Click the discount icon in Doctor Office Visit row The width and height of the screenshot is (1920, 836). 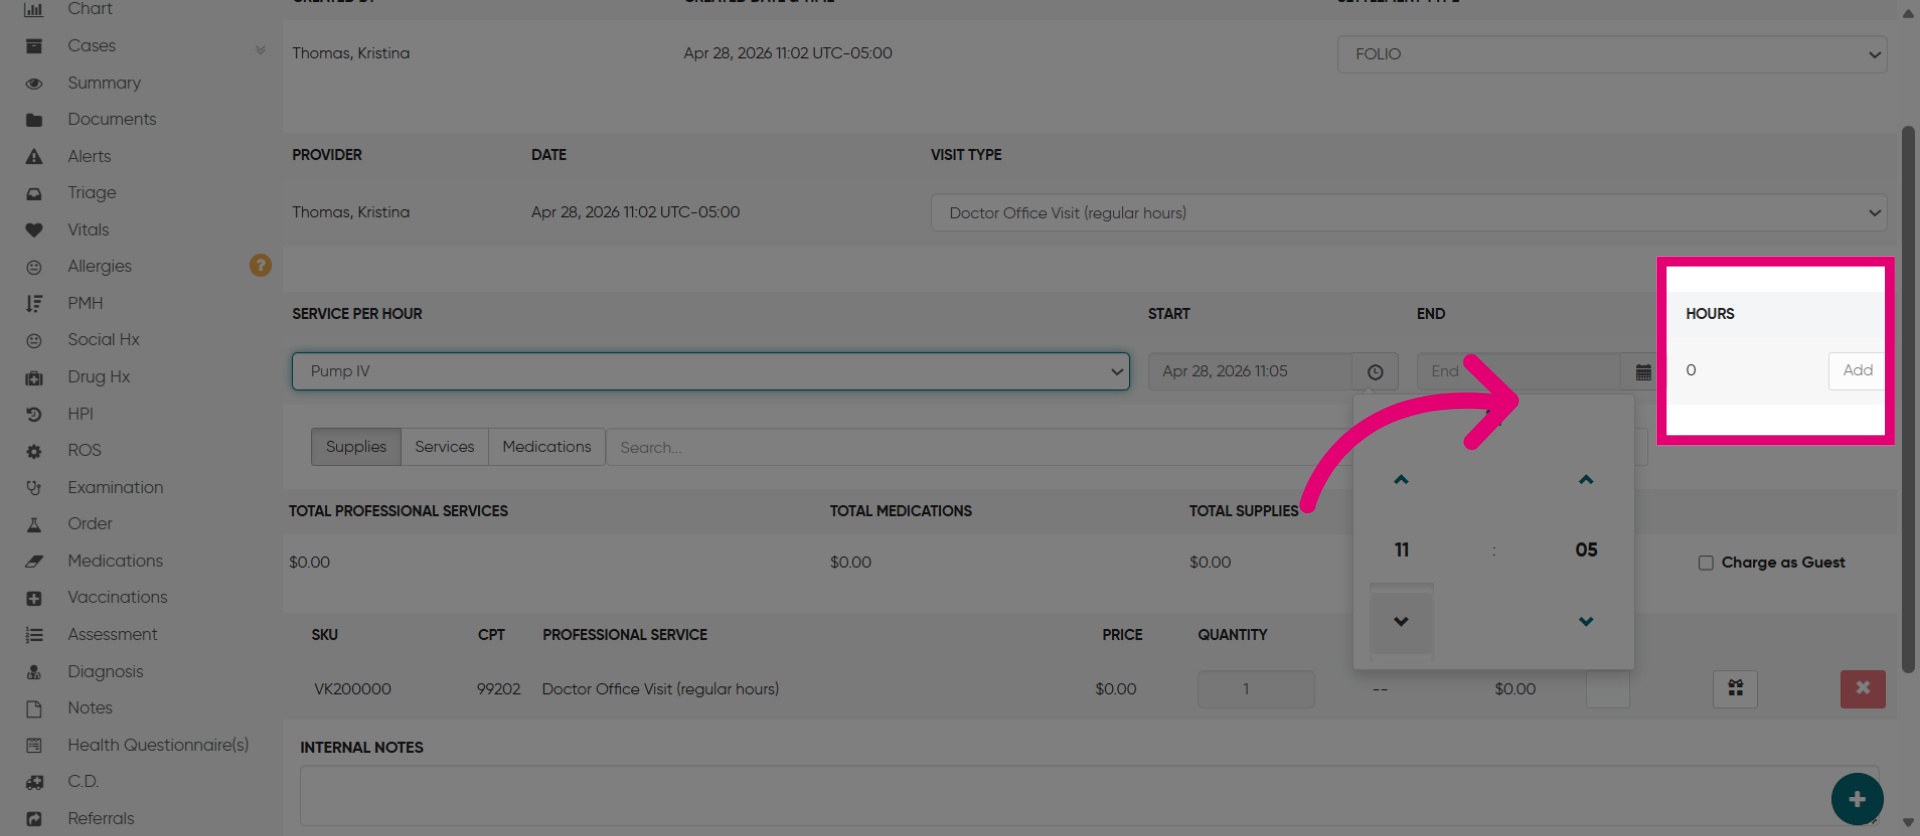[1735, 688]
